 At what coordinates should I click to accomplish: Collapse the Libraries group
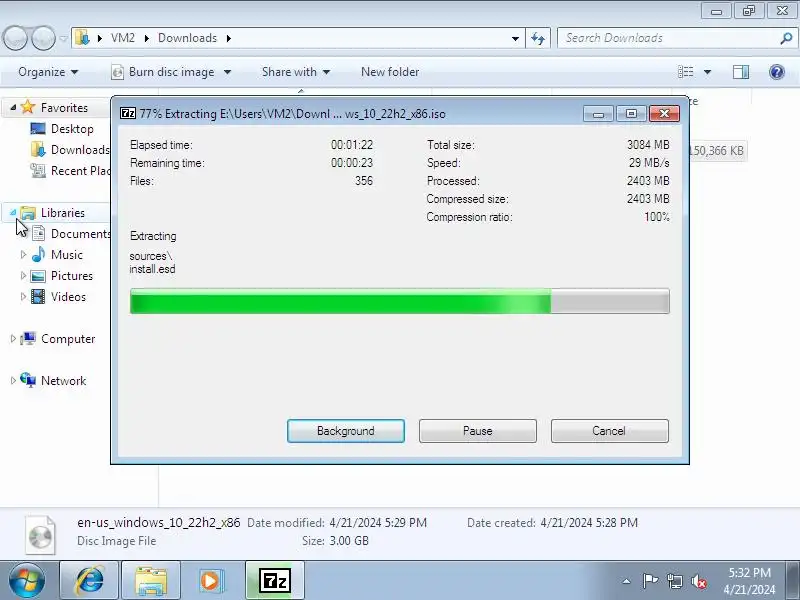[13, 212]
